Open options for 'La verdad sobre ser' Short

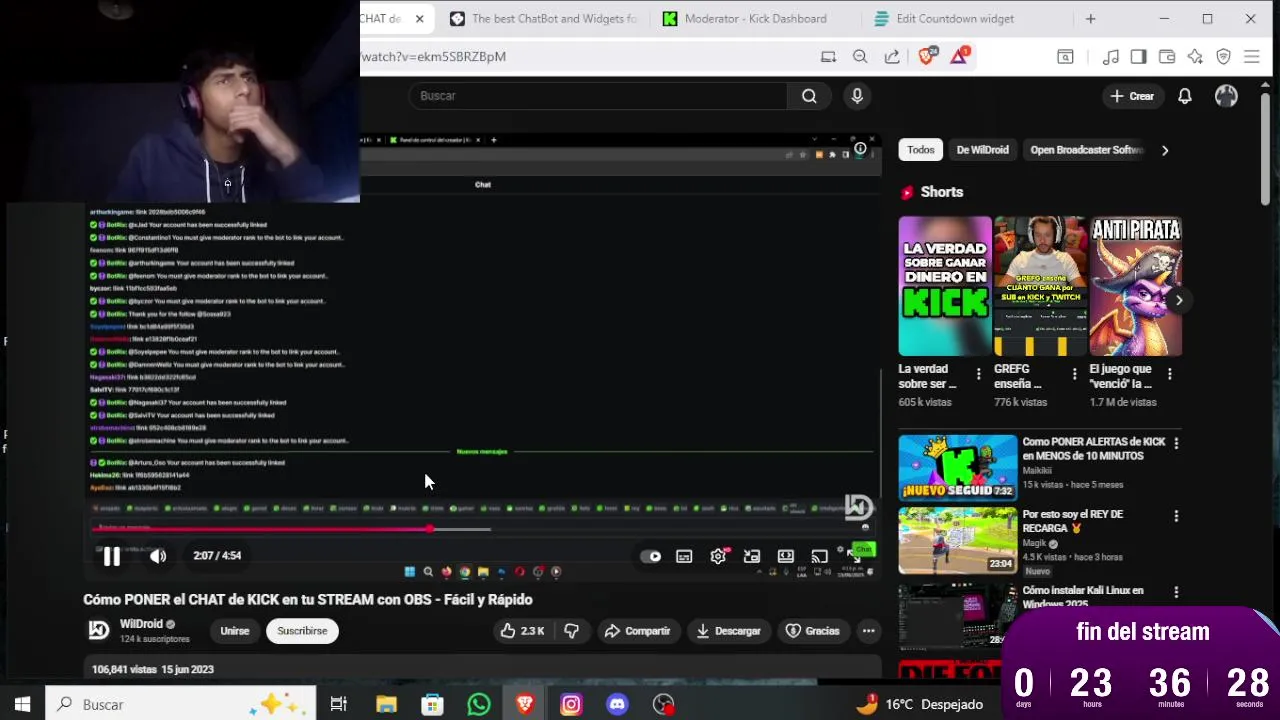(979, 374)
